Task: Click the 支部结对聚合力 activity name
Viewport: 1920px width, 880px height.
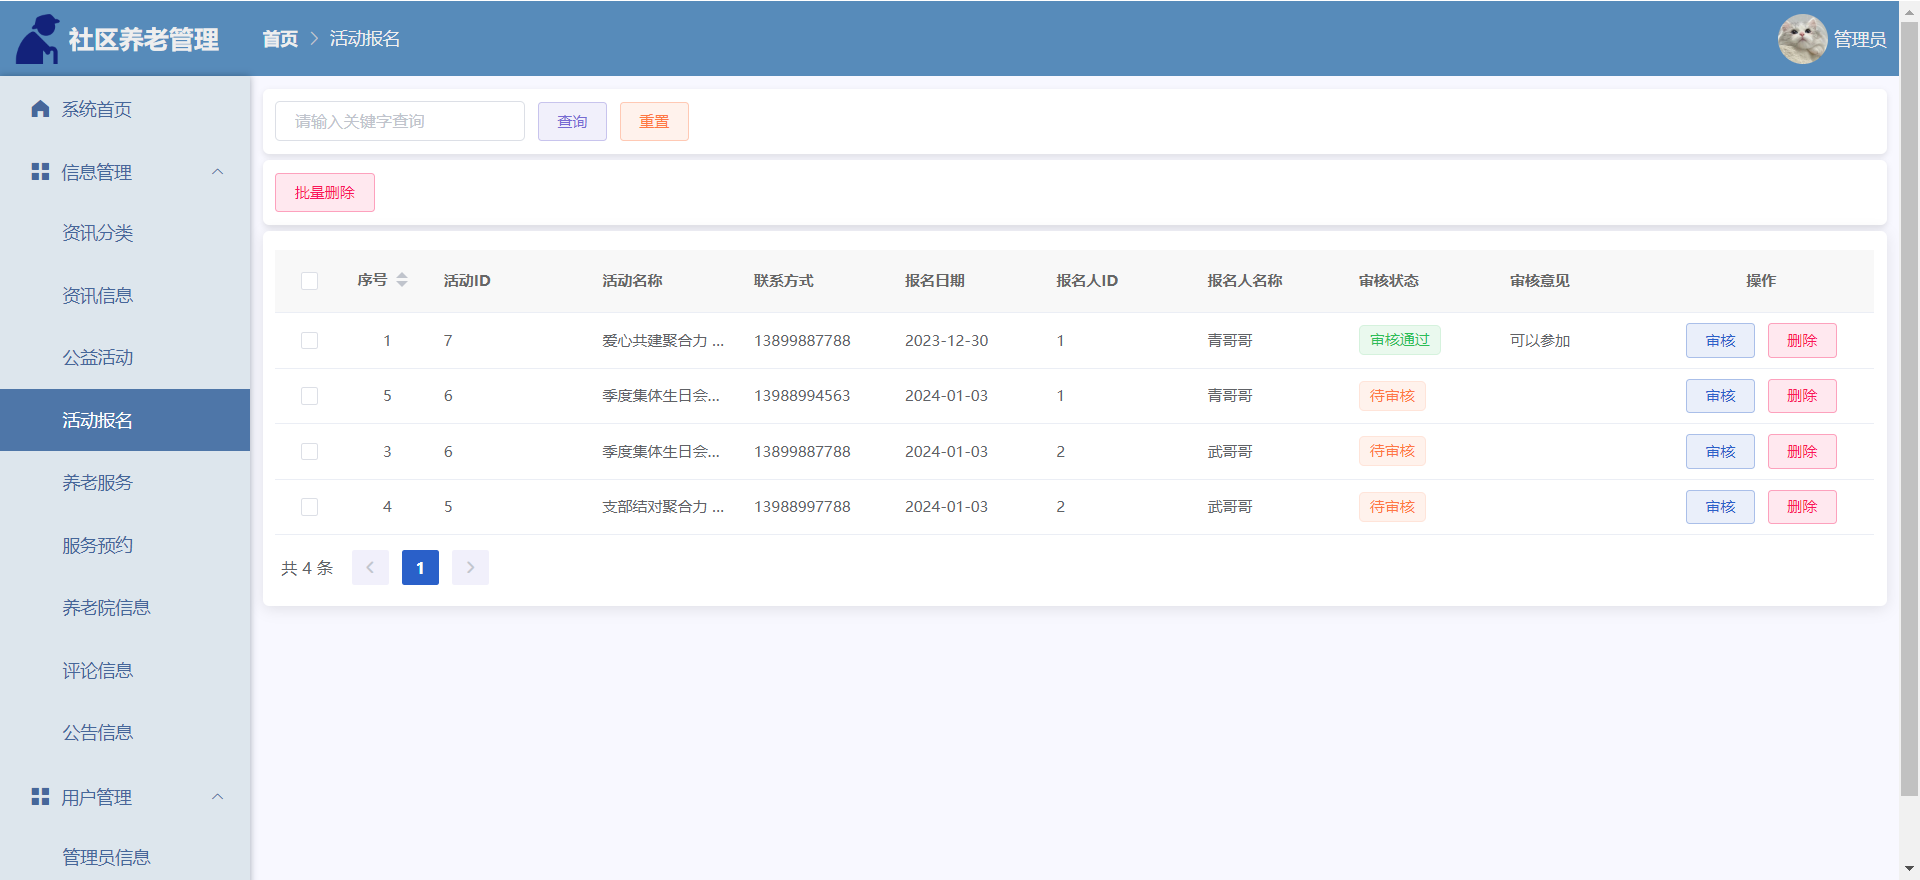Action: tap(663, 507)
